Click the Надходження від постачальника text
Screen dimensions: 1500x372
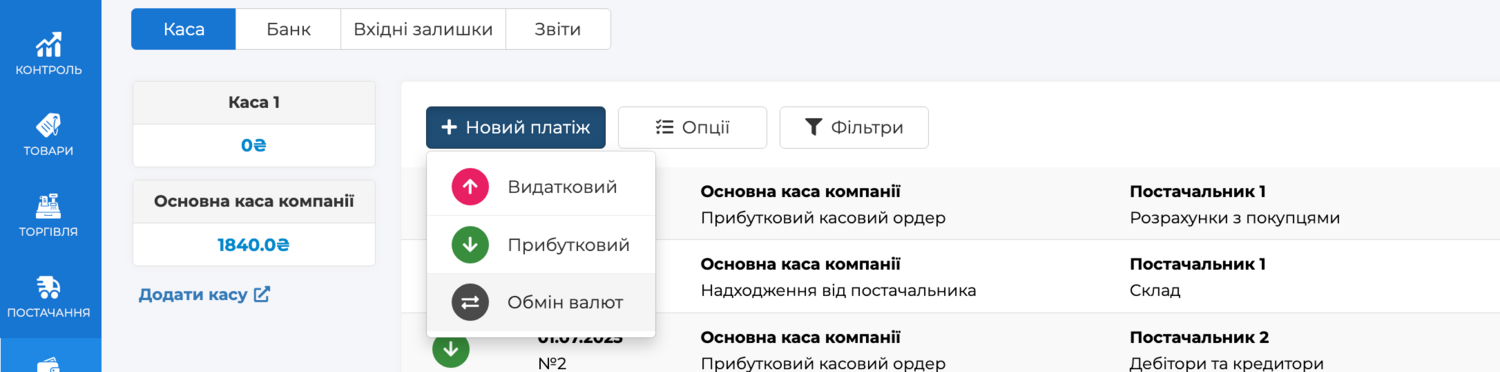pos(838,291)
